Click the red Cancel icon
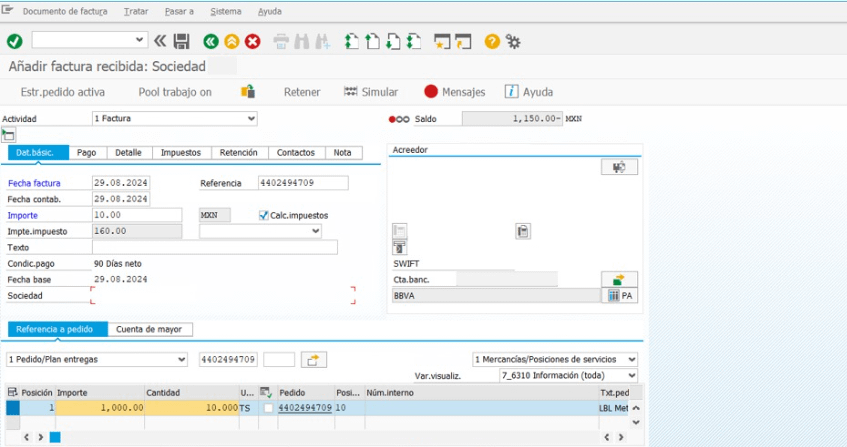Viewport: 847px width, 447px height. tap(252, 41)
